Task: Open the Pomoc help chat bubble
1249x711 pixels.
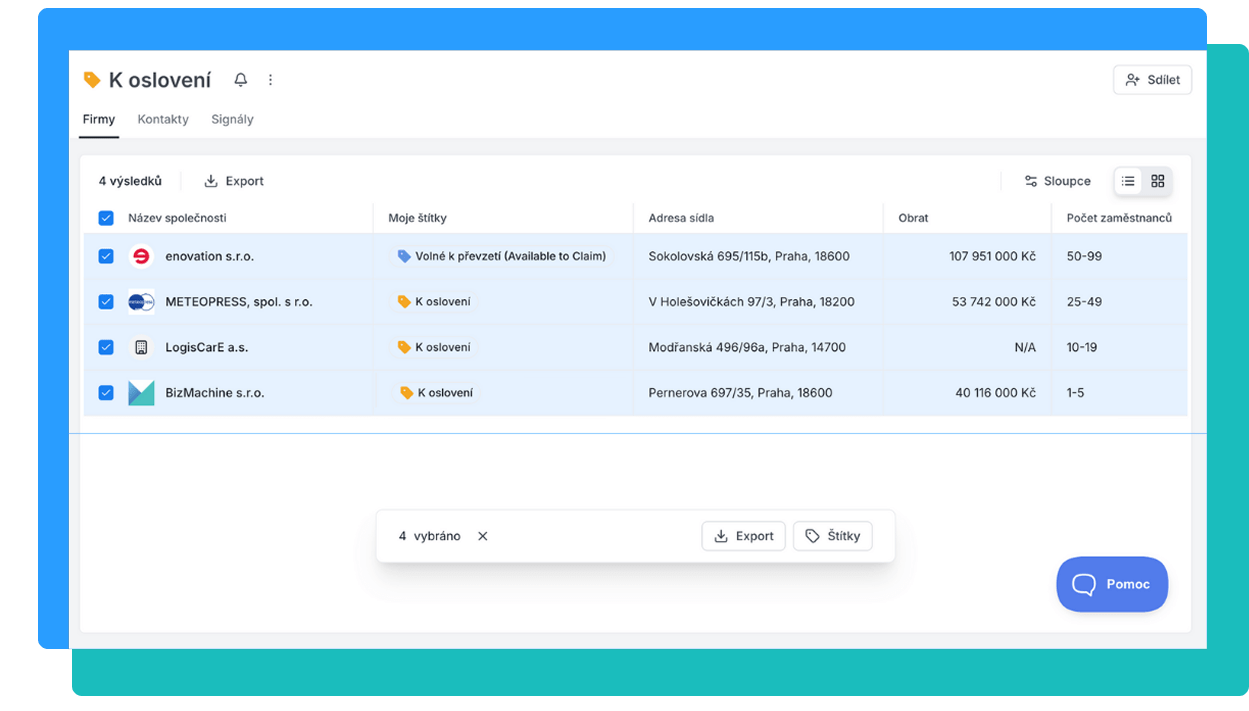Action: point(1112,584)
